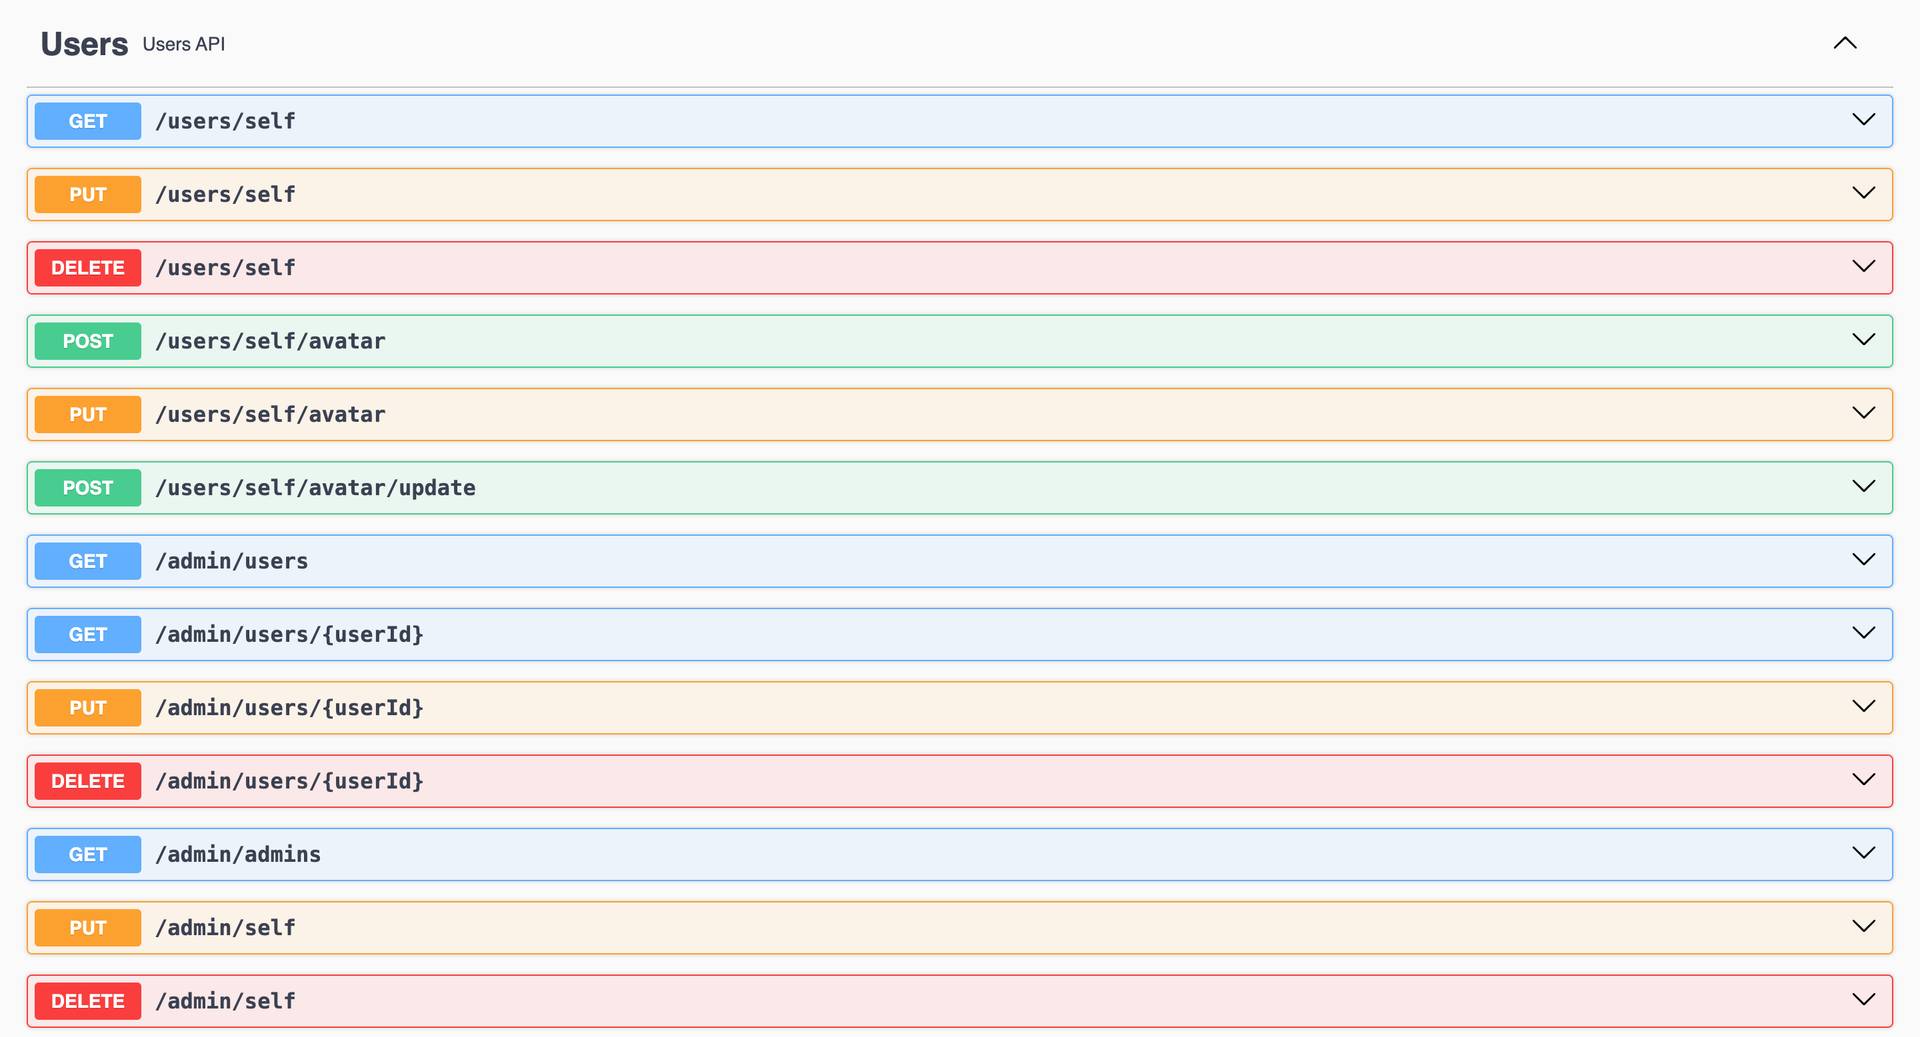Click the "Users API" description text
The height and width of the screenshot is (1037, 1920).
(x=184, y=44)
